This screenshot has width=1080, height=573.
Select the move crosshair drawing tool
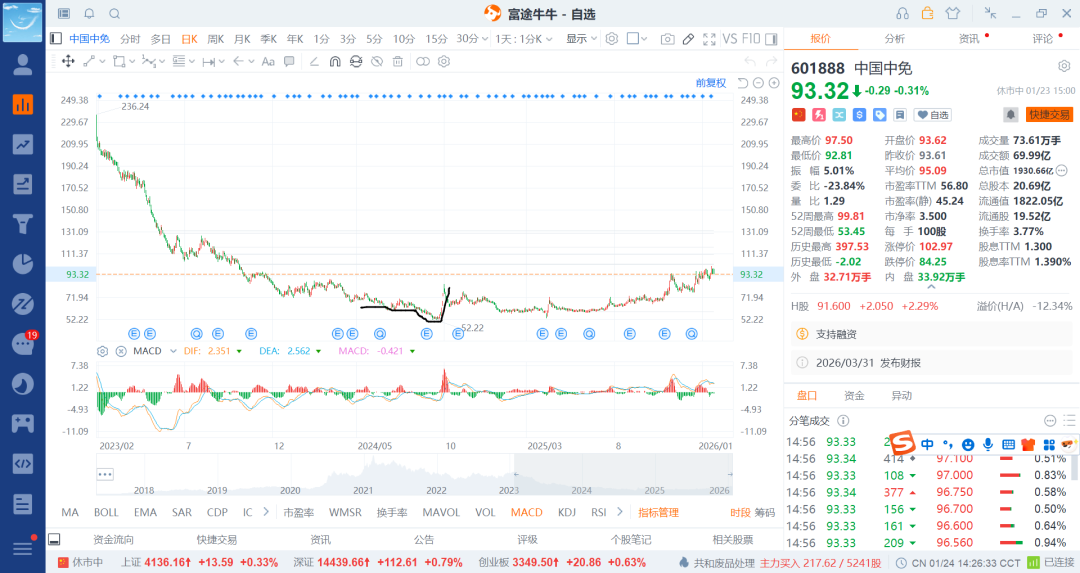(68, 61)
